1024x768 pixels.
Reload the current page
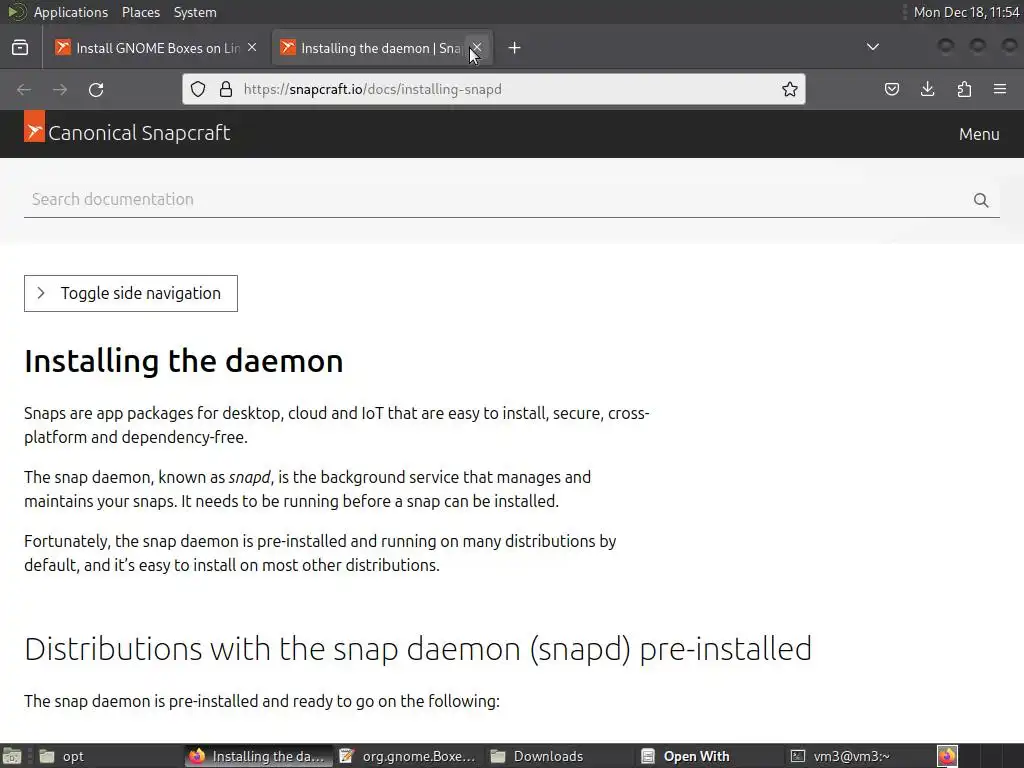(96, 89)
